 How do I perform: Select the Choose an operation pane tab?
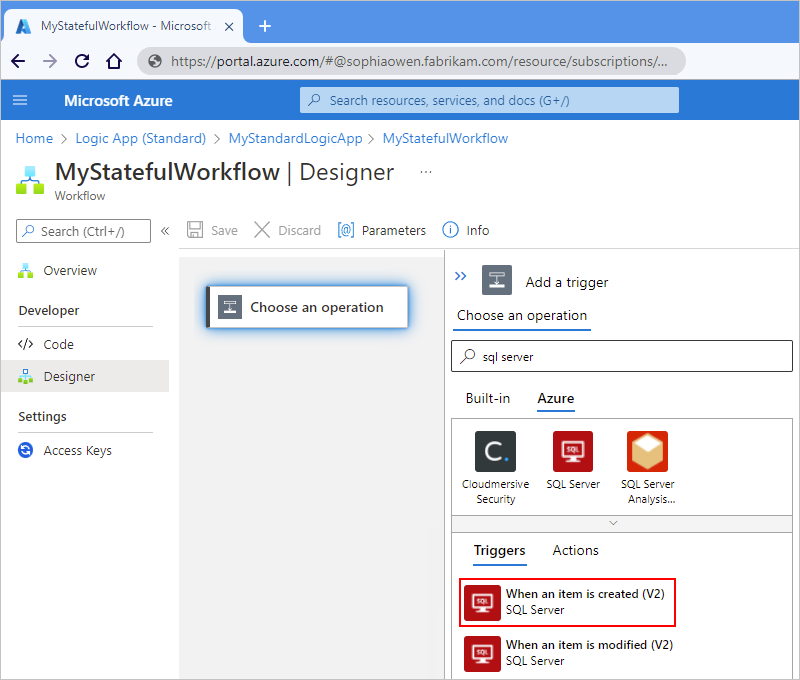point(521,315)
